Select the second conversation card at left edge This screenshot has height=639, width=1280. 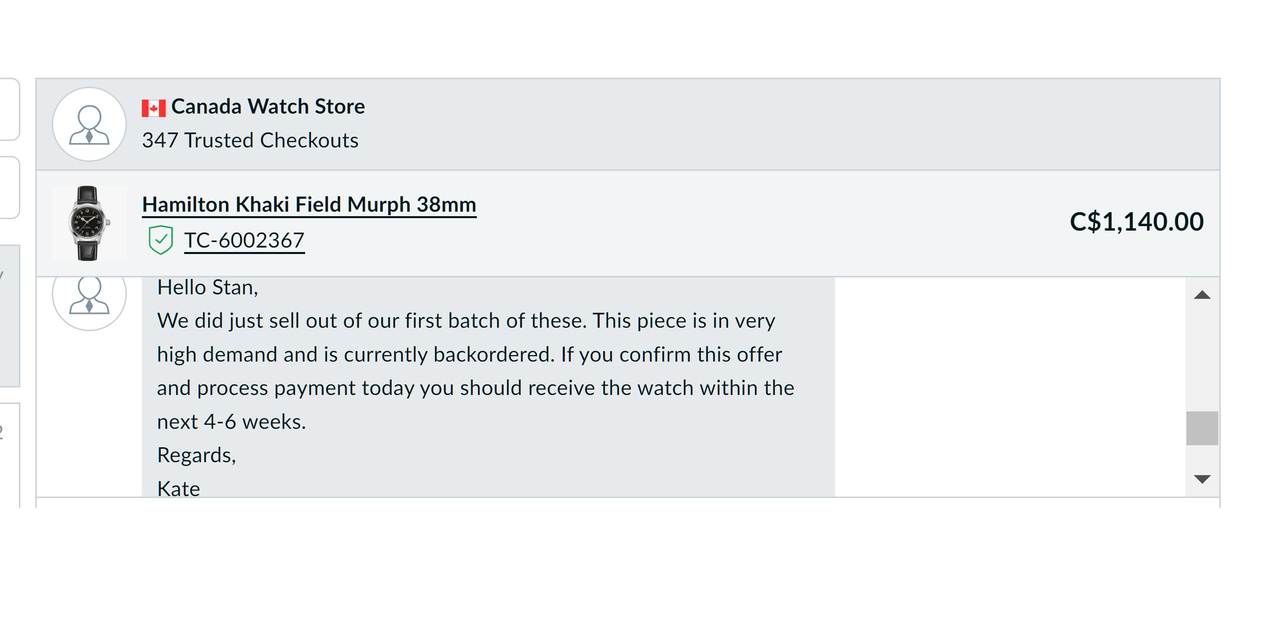coord(9,187)
